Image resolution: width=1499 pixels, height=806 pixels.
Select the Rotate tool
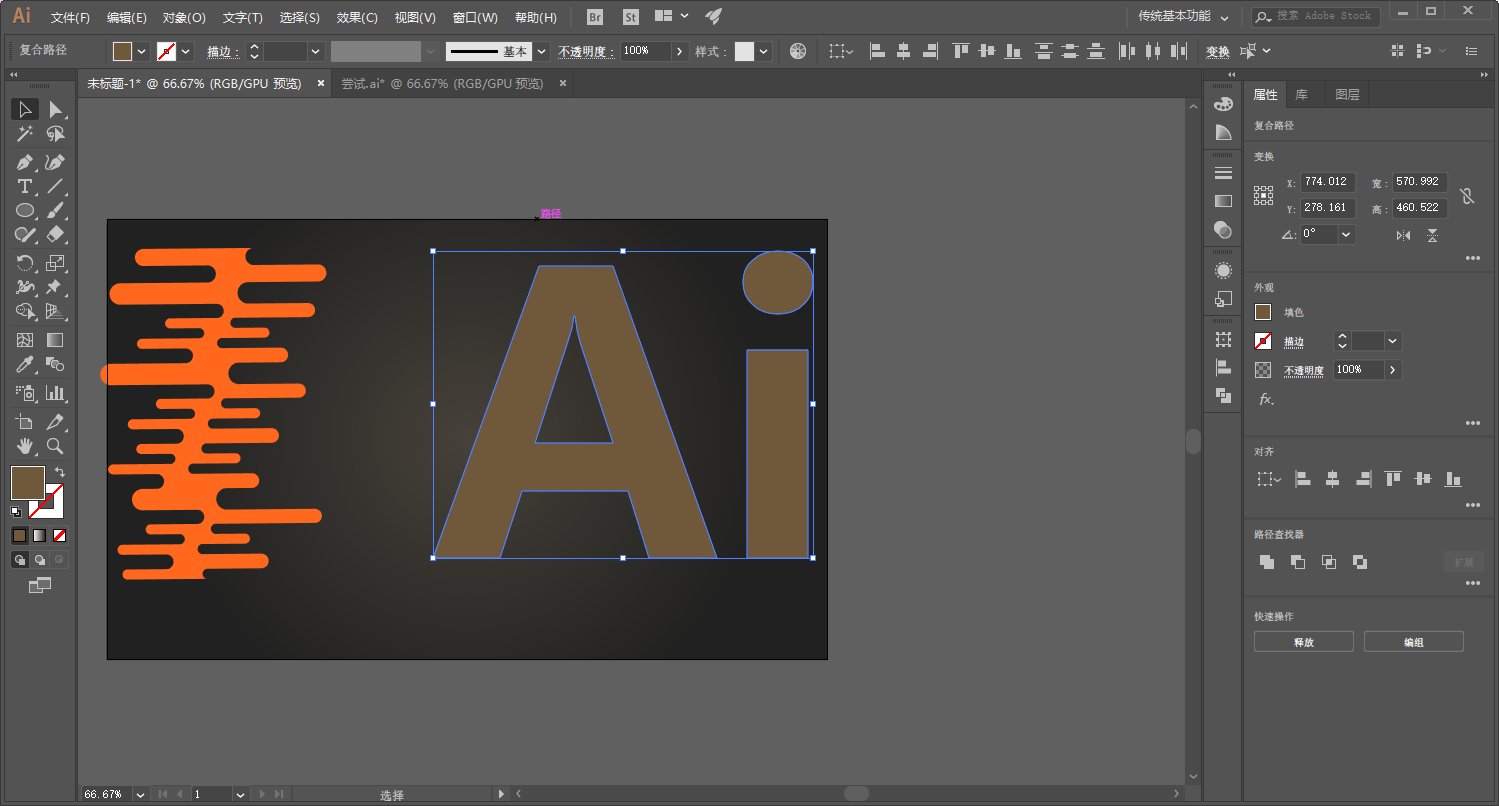click(x=25, y=263)
